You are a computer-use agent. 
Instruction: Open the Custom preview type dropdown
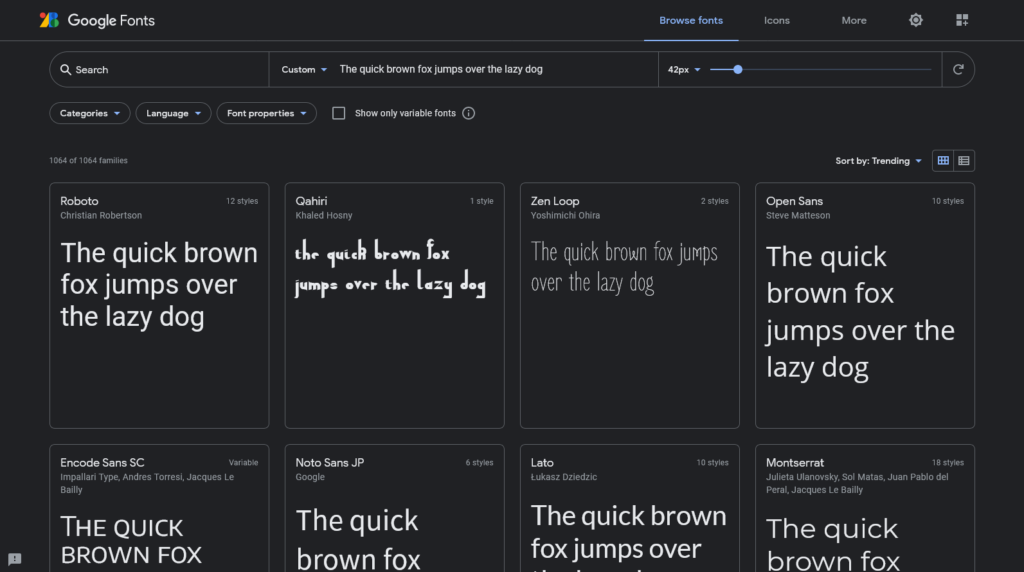[304, 69]
